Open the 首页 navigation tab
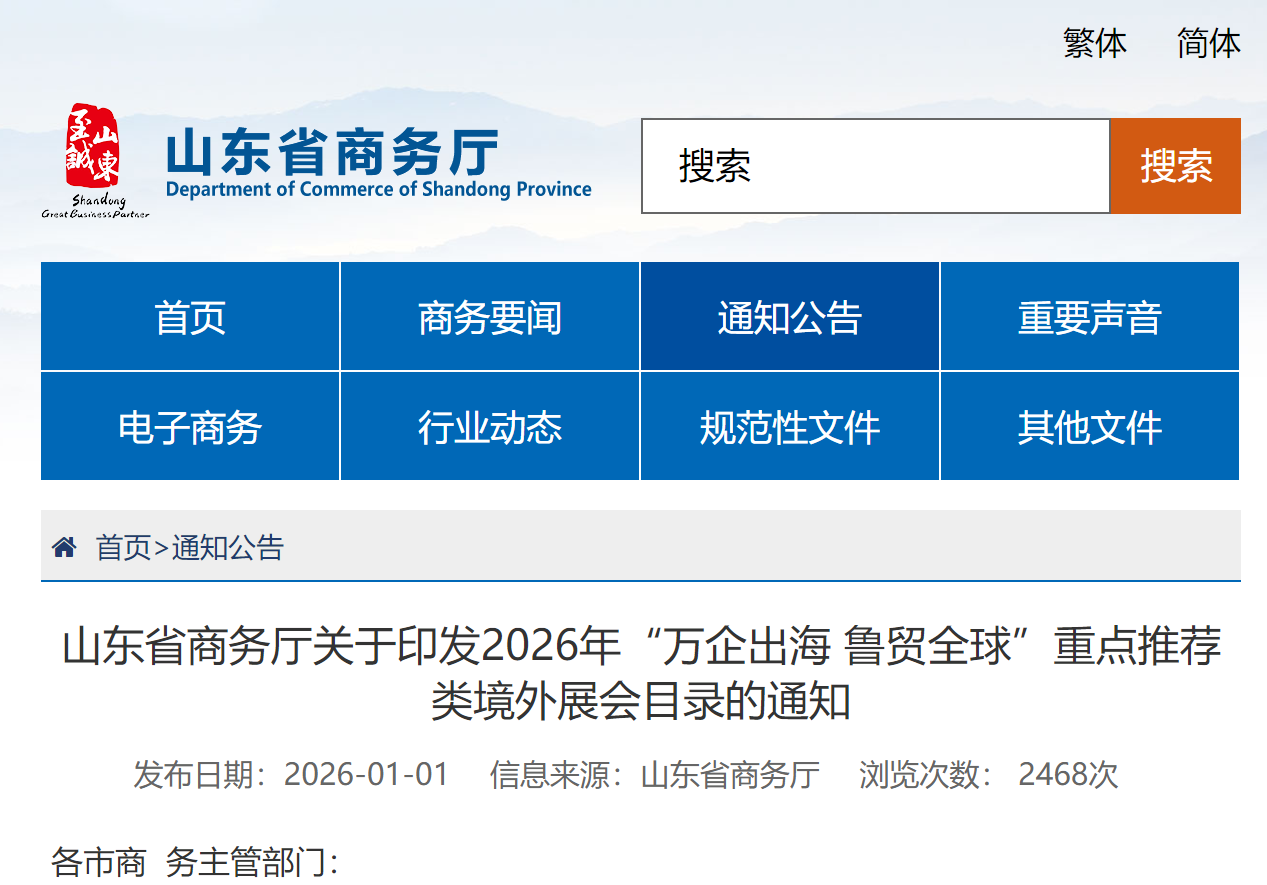The image size is (1267, 885). [x=190, y=317]
